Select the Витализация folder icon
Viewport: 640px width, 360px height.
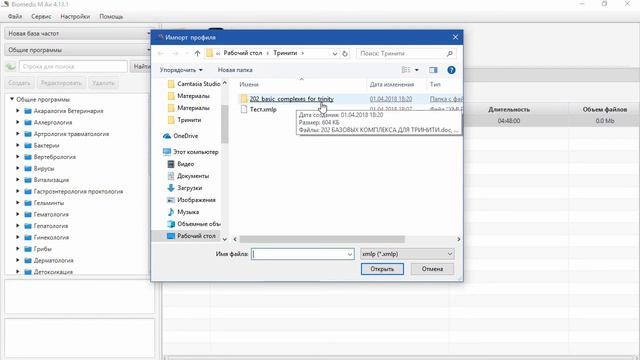(x=28, y=180)
